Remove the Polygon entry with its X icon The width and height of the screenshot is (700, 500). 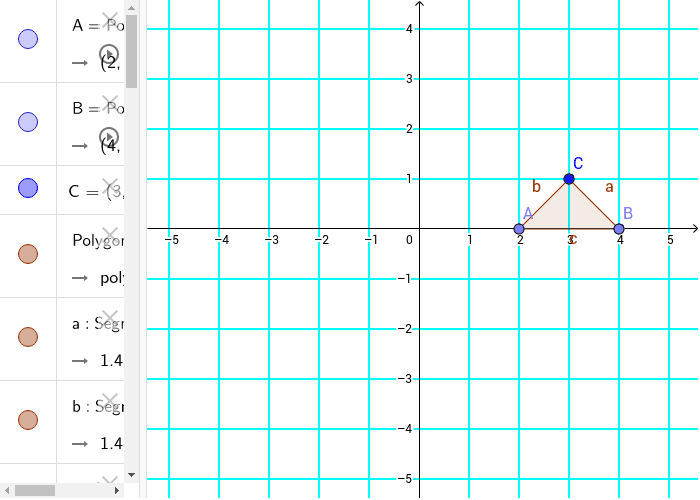[110, 235]
